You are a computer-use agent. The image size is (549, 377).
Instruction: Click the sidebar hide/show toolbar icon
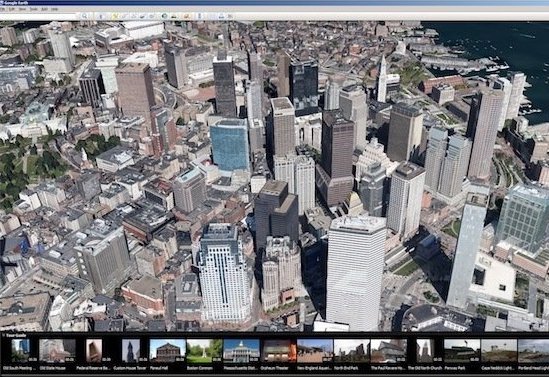101,16
